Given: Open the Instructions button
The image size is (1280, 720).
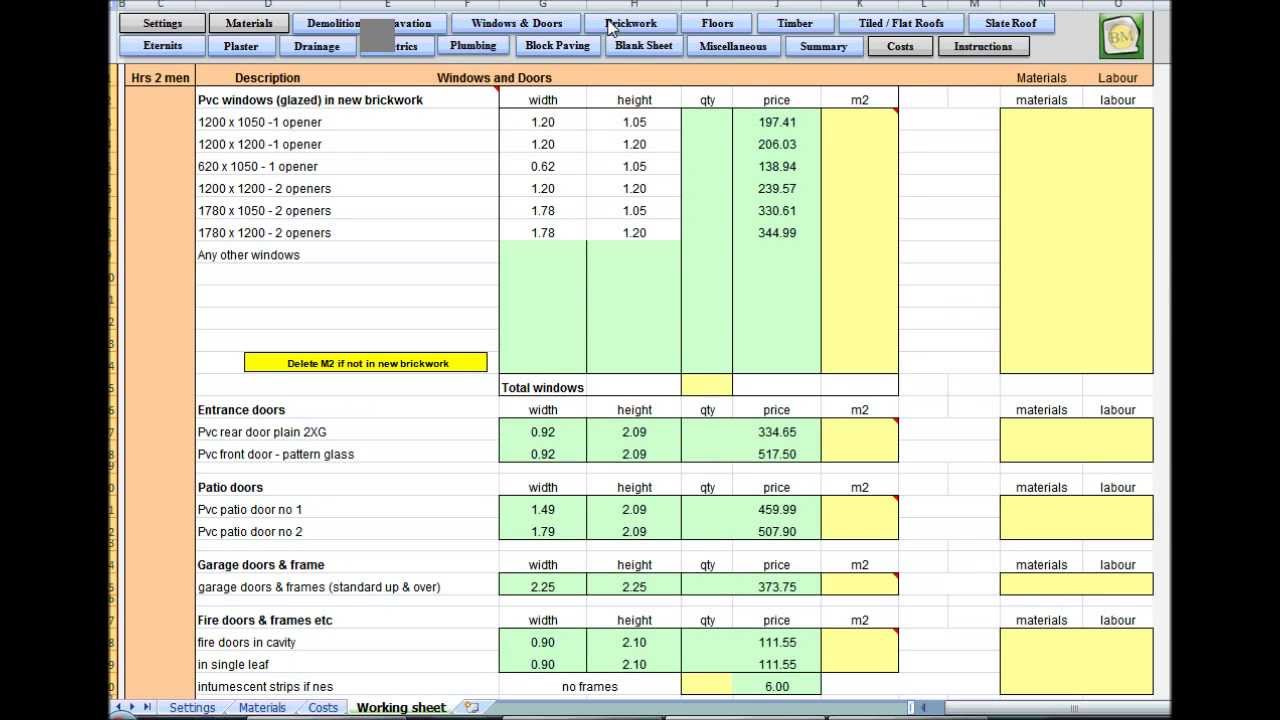Looking at the screenshot, I should (983, 46).
